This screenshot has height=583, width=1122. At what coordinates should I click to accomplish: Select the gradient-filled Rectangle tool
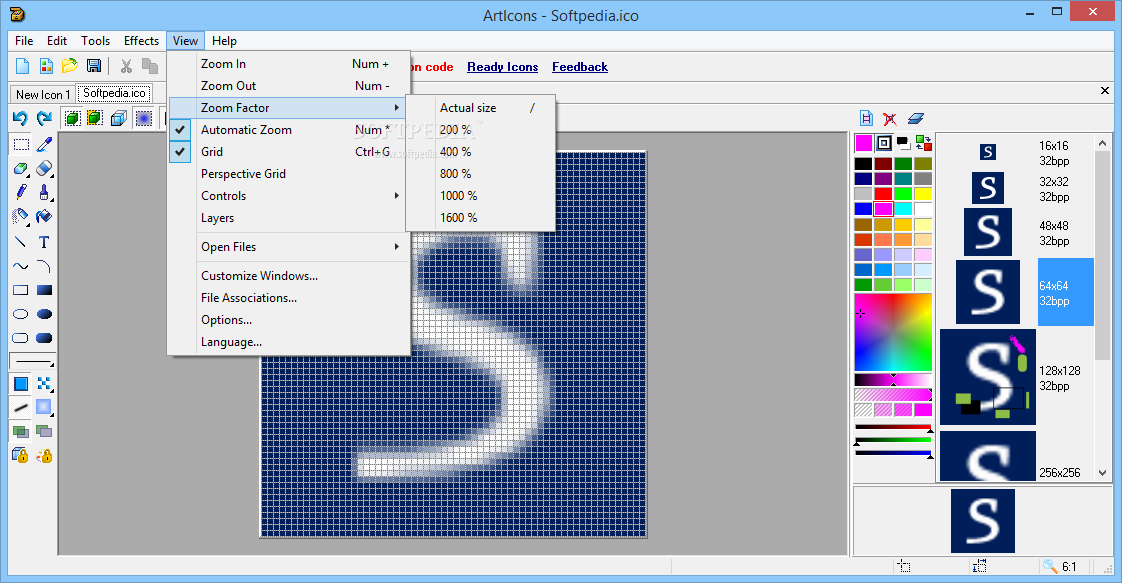point(44,290)
